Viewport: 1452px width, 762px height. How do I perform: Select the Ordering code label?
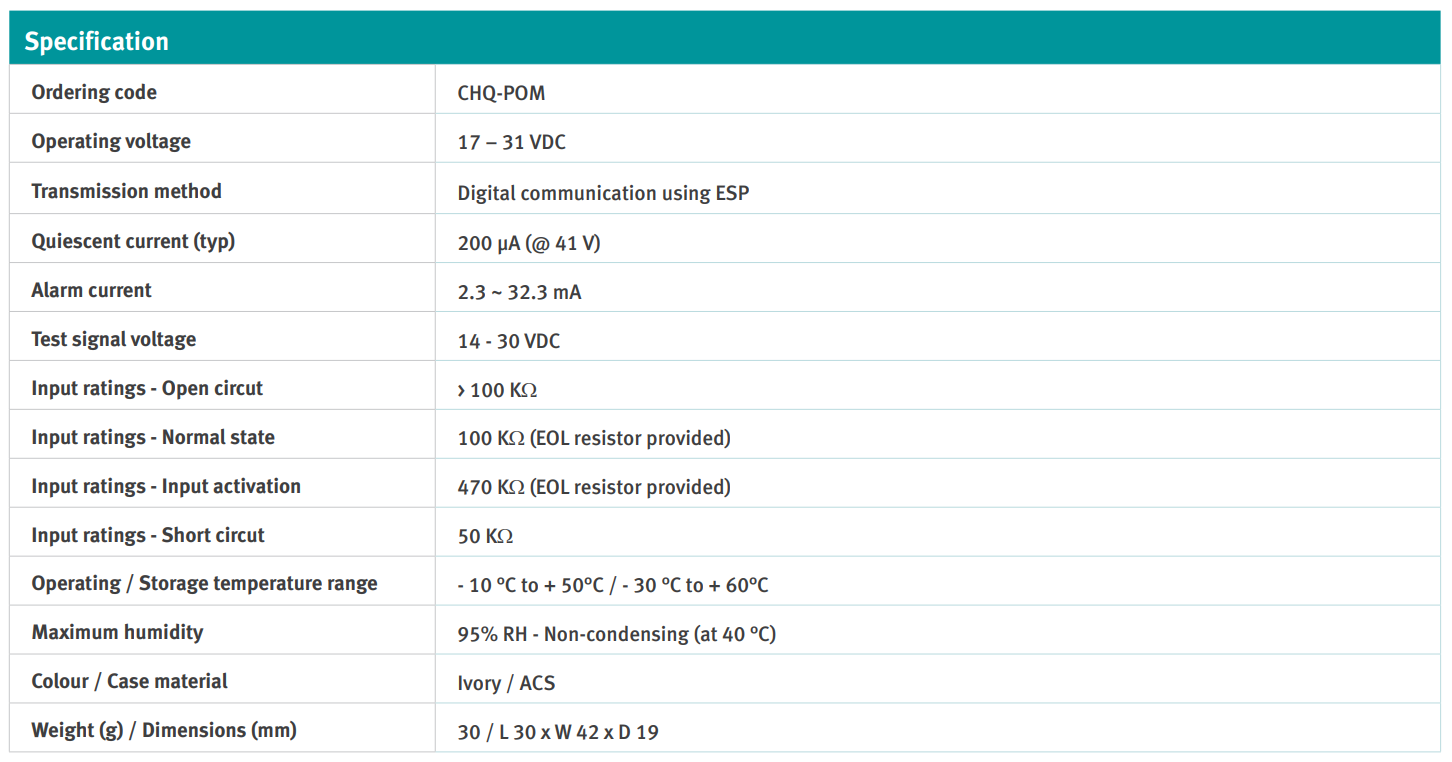point(94,92)
